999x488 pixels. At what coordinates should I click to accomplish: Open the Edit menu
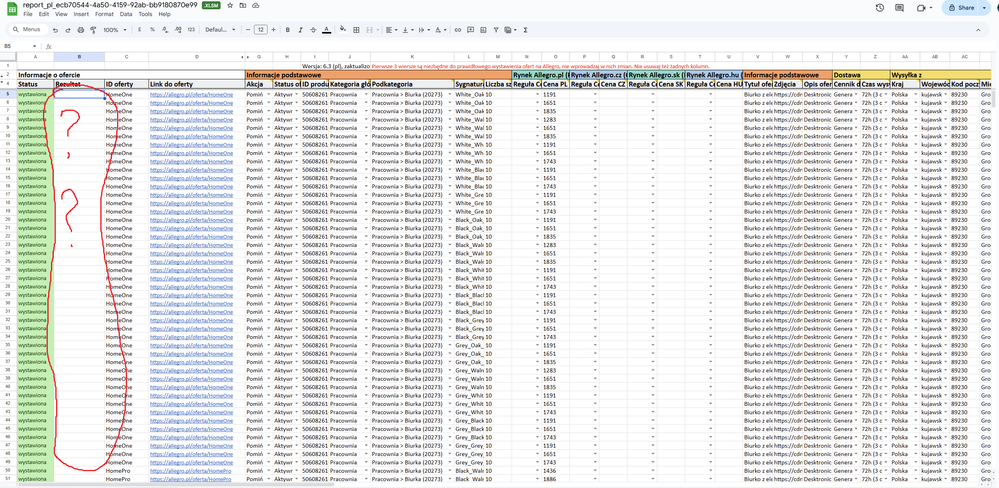tap(43, 14)
